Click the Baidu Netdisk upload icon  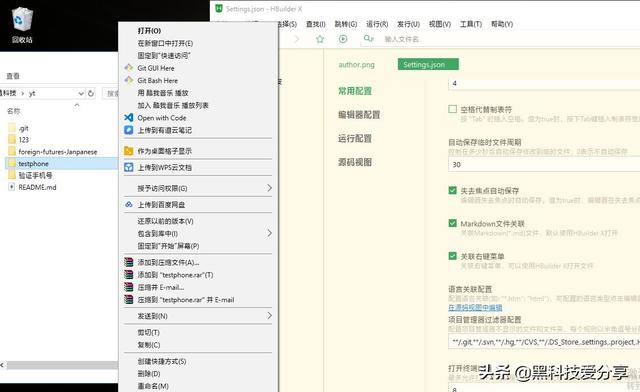pos(129,205)
